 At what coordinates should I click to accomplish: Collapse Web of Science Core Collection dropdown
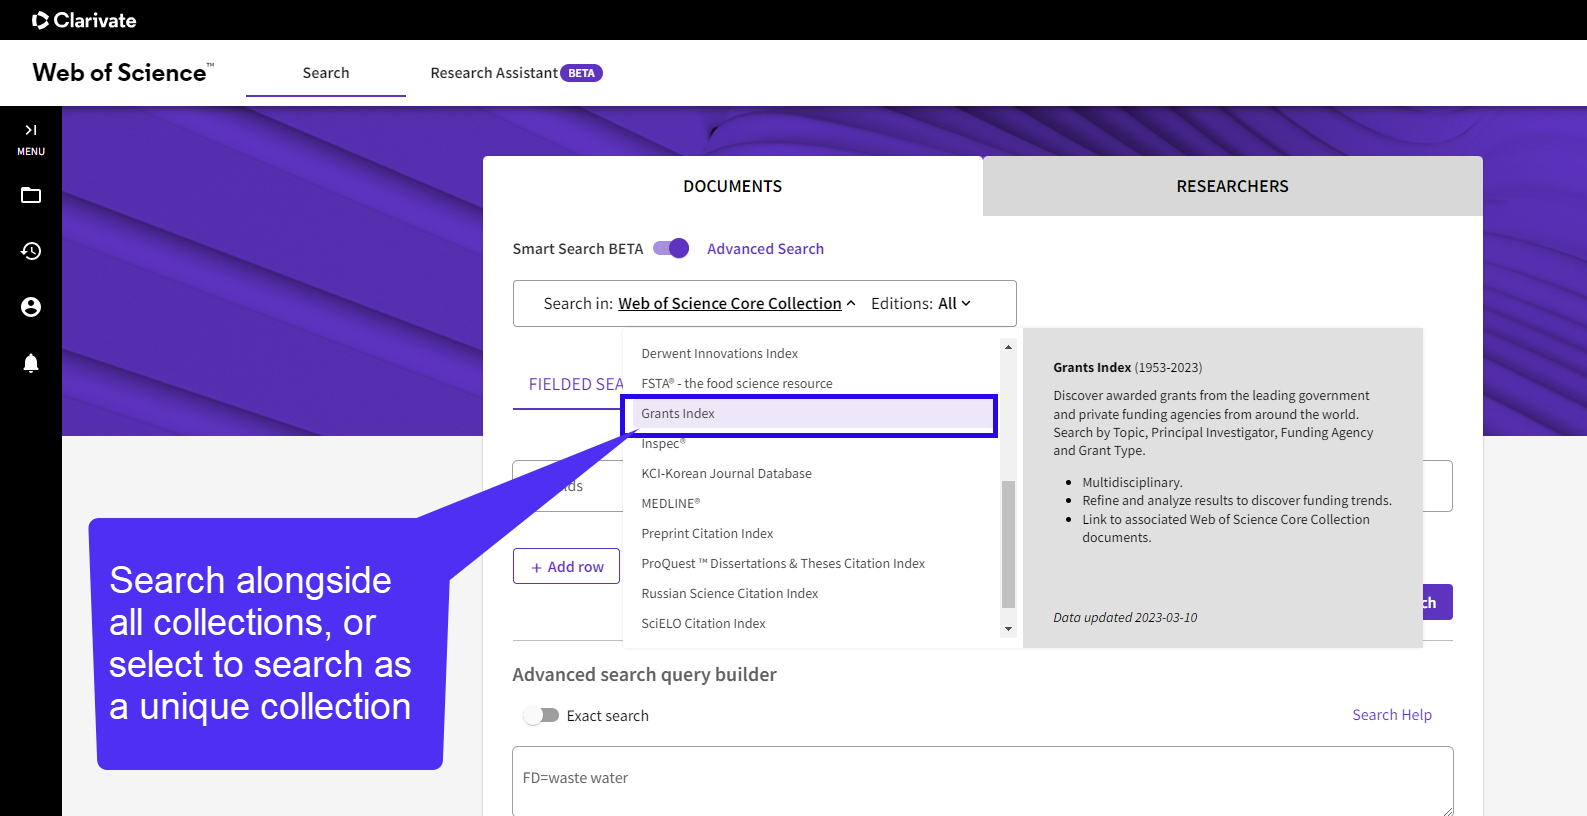point(737,304)
